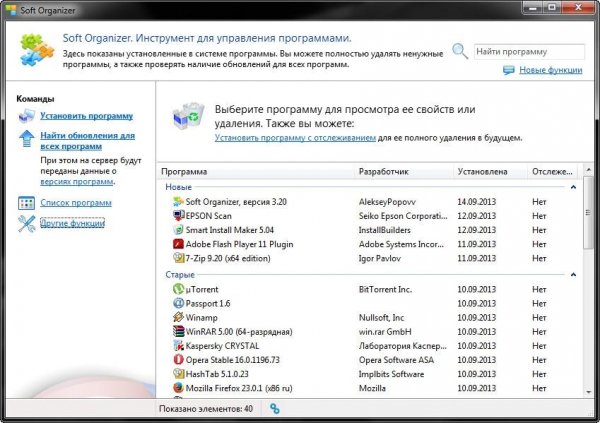Open the версиях программ link

77,181
